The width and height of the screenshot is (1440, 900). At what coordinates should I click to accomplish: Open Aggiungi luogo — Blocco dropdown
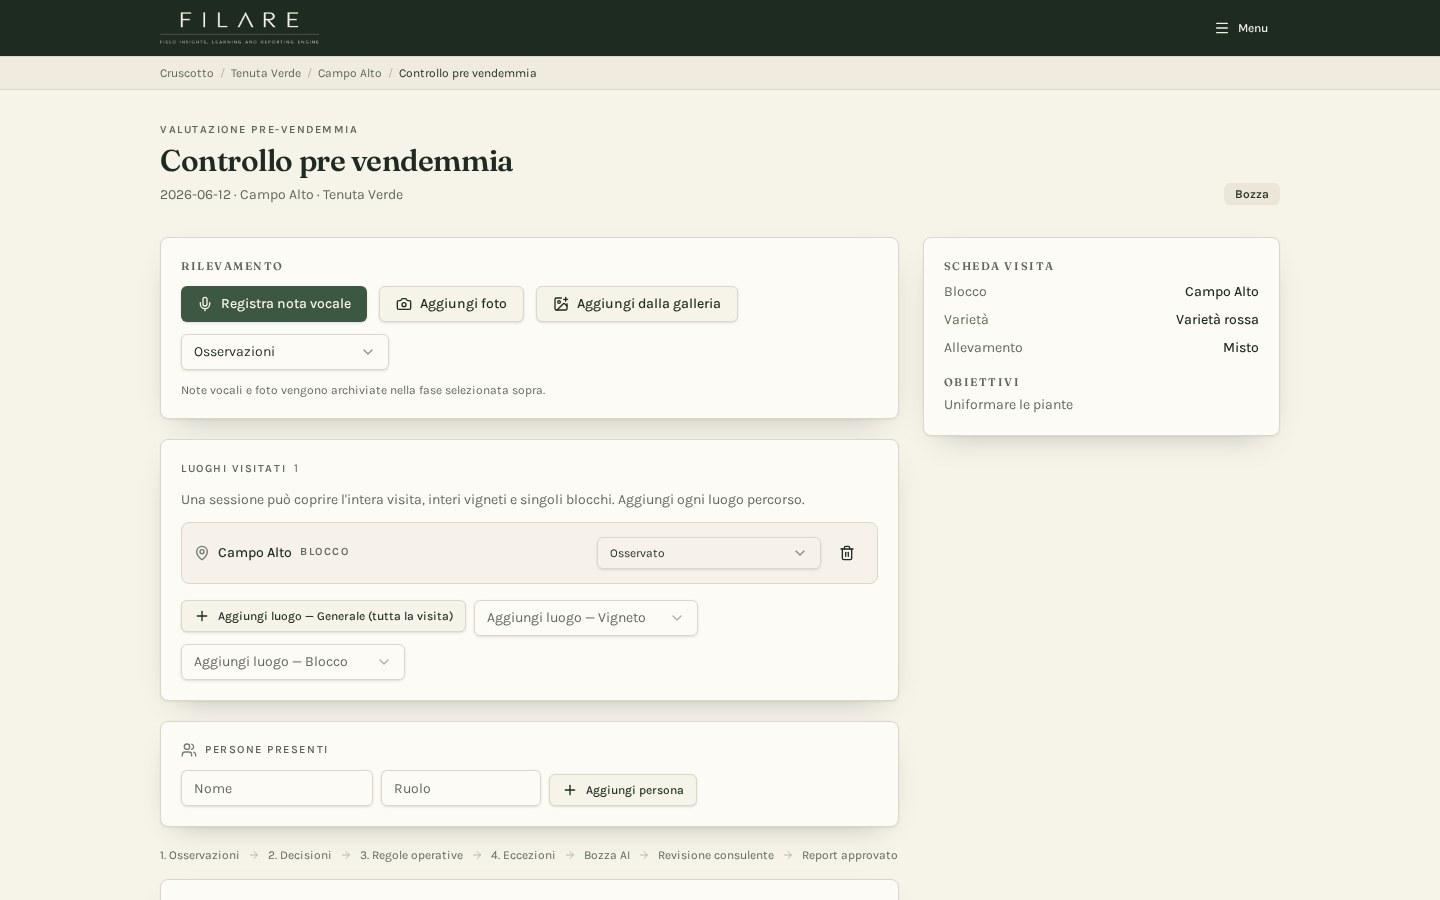click(x=293, y=662)
